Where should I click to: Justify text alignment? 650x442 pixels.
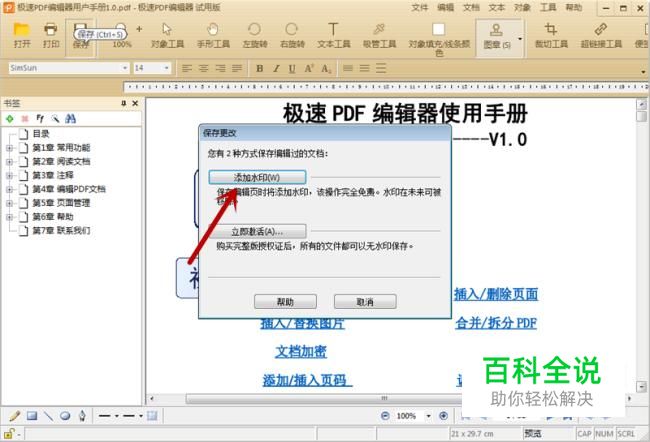point(237,68)
